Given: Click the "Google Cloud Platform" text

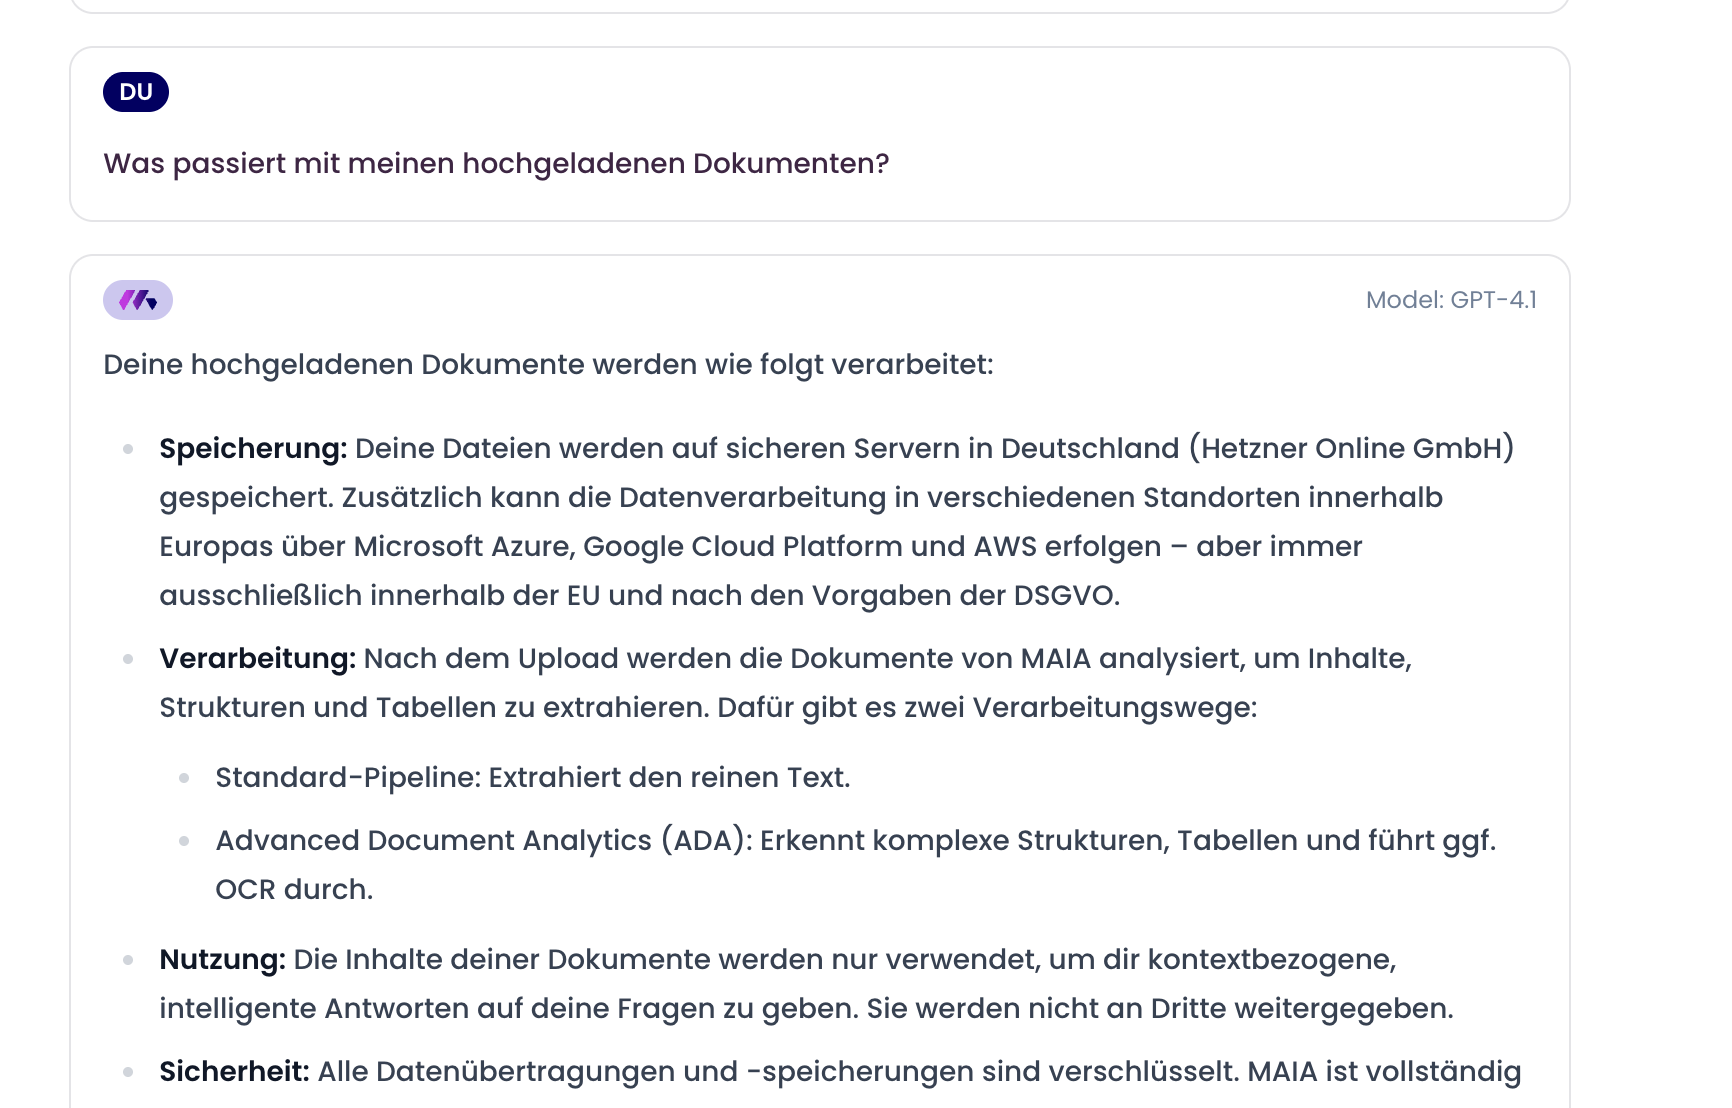Looking at the screenshot, I should [x=742, y=547].
